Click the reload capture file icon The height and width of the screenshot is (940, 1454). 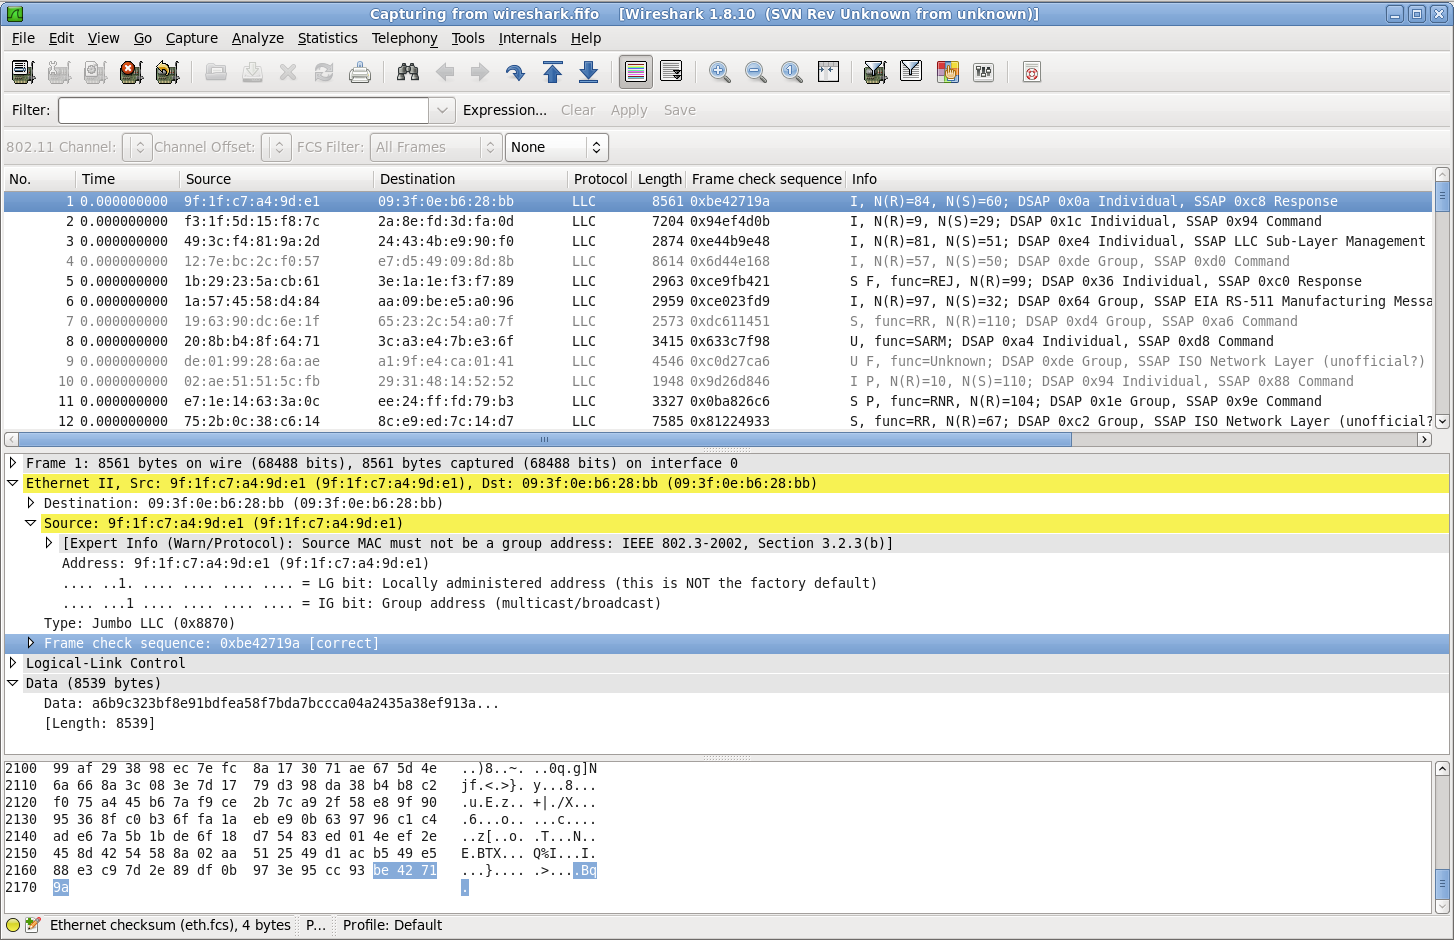(x=324, y=72)
